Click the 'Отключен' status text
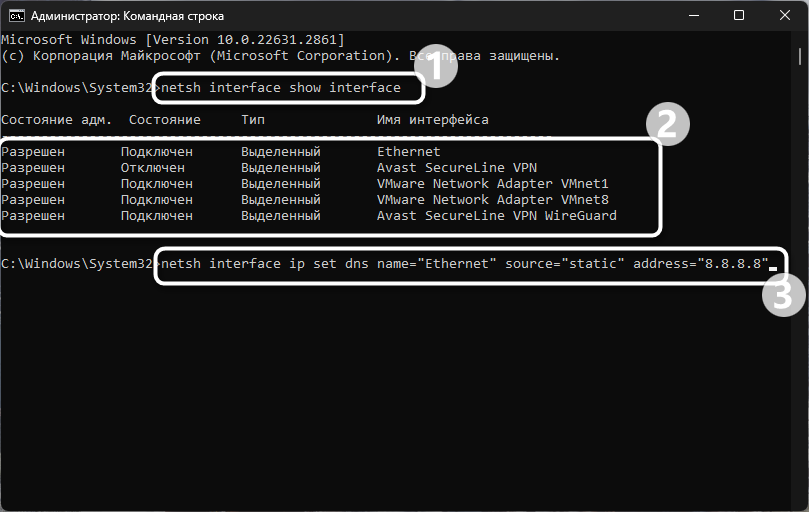 coord(152,168)
